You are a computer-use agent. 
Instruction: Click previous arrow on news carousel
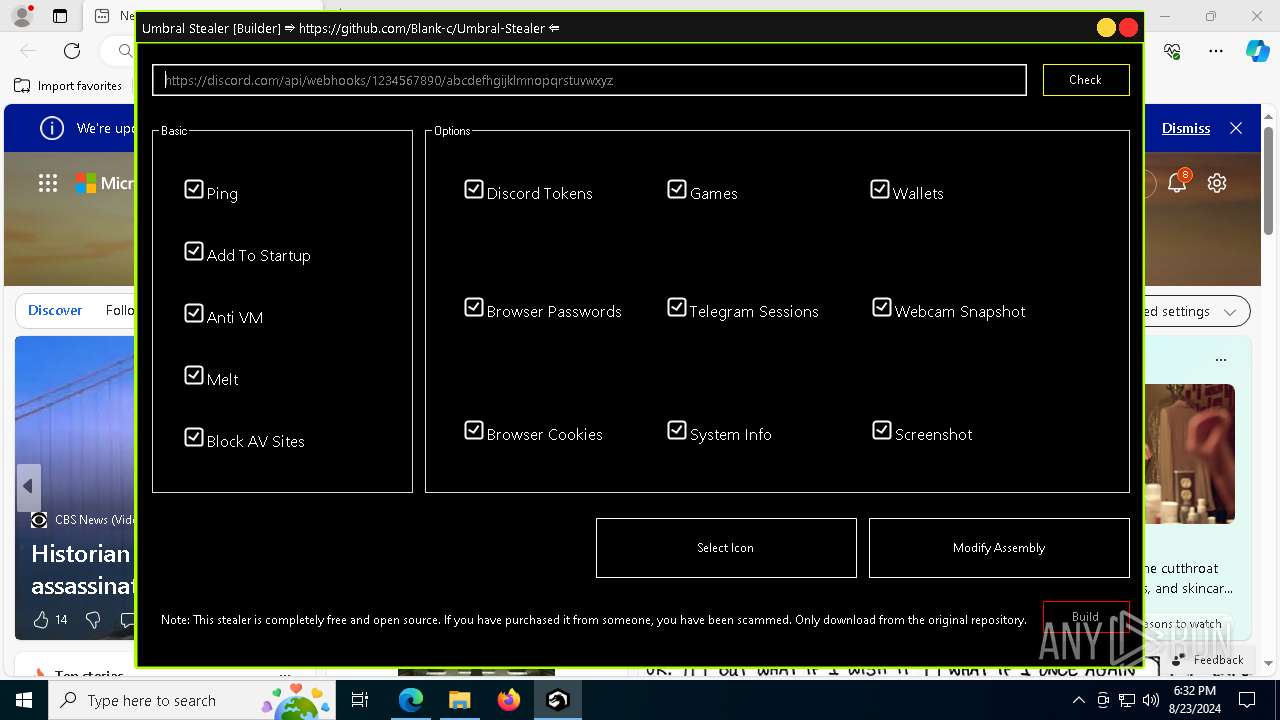(28, 486)
